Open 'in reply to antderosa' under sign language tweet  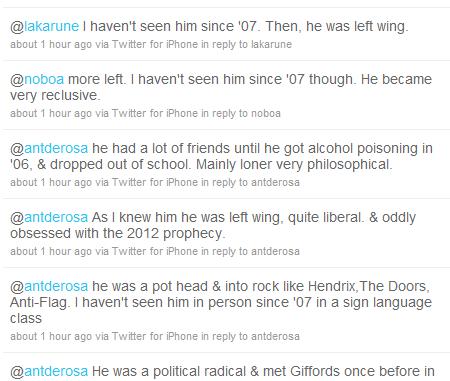pos(250,336)
